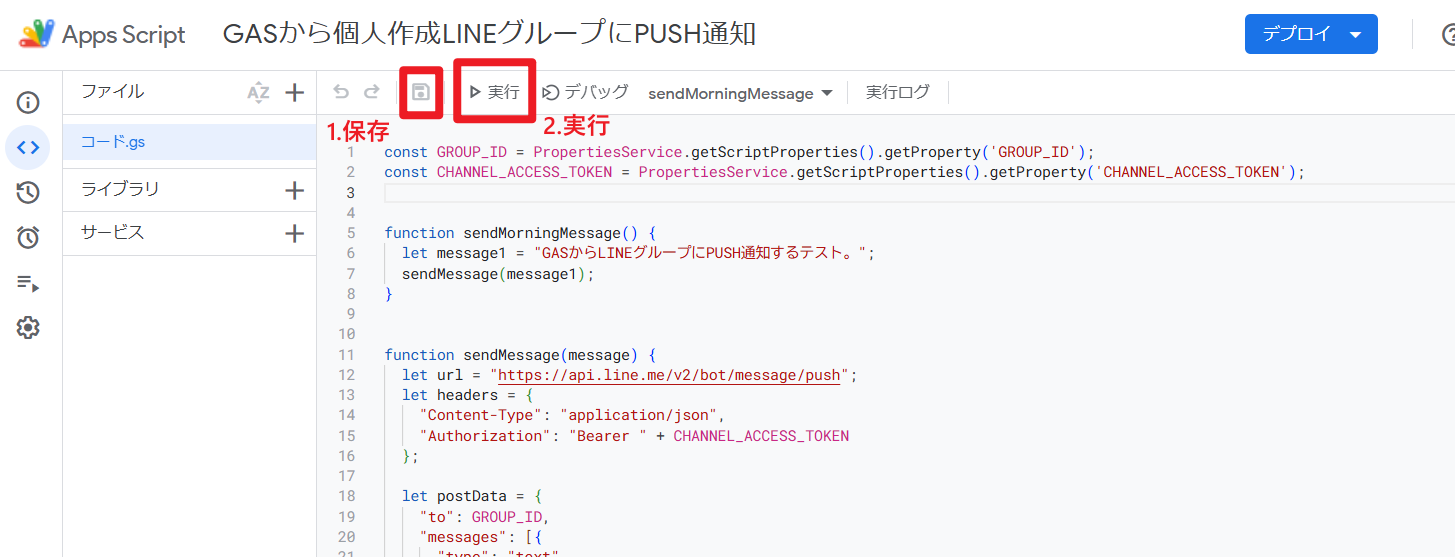Open Project History clock icon

28,193
